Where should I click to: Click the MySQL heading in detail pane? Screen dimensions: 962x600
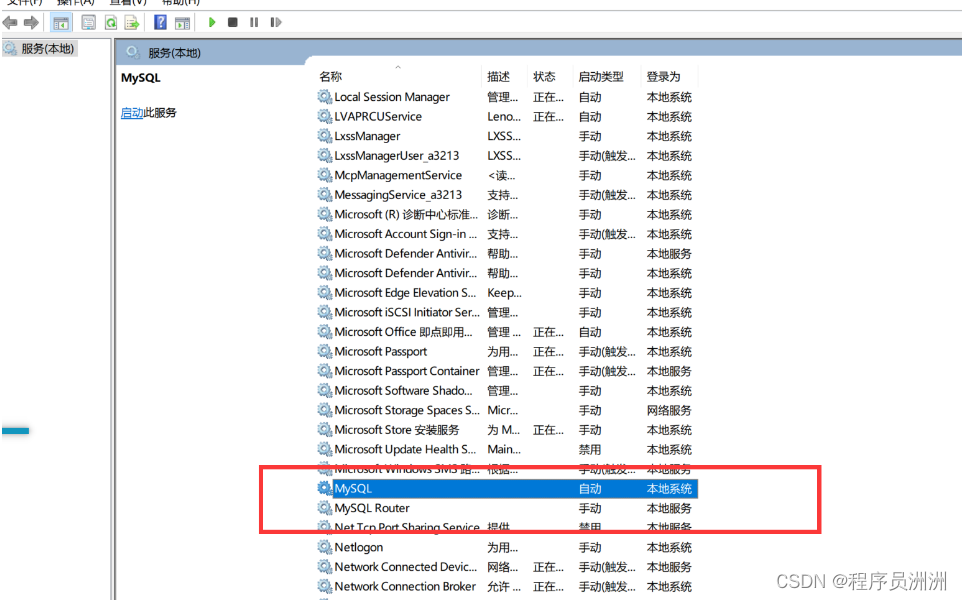pos(140,78)
